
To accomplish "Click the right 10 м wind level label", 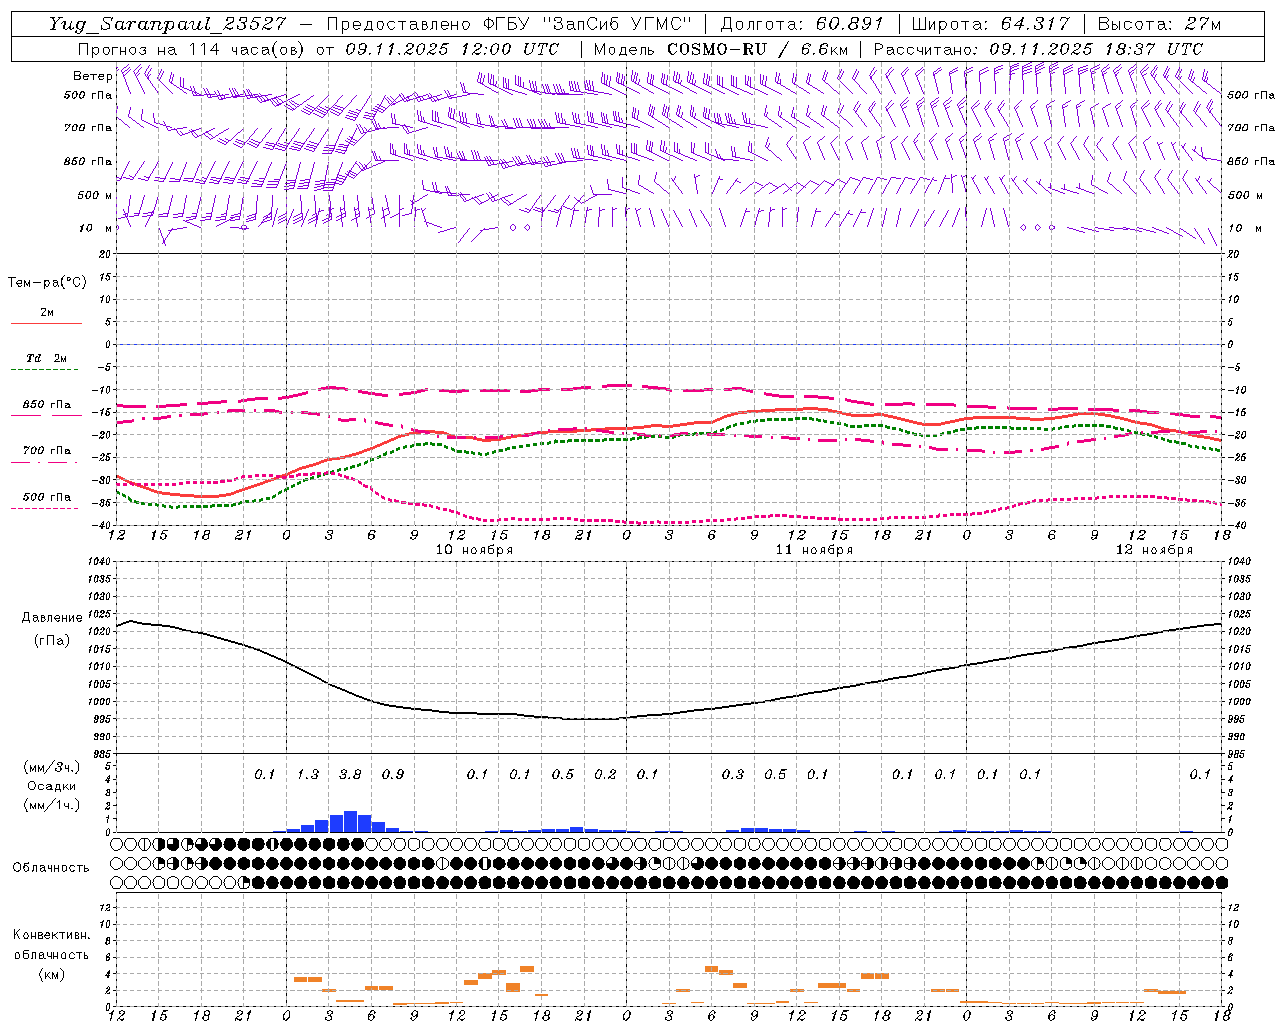I will click(x=1243, y=228).
